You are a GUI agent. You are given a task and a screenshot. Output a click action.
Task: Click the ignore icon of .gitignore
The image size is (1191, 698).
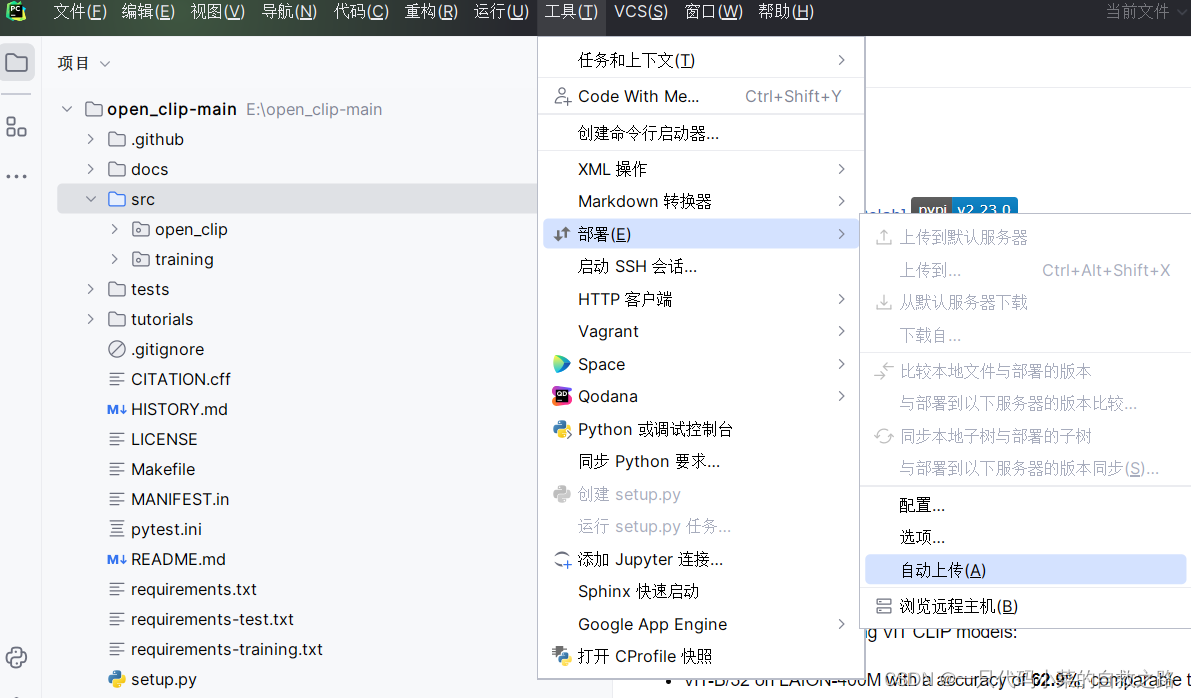coord(116,349)
